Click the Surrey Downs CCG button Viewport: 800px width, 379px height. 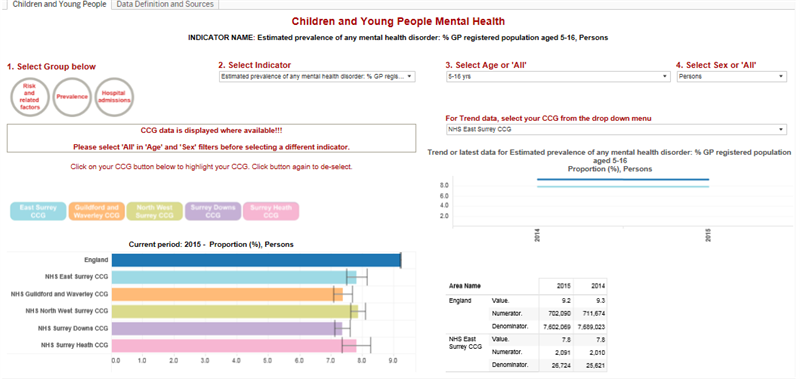coord(213,211)
